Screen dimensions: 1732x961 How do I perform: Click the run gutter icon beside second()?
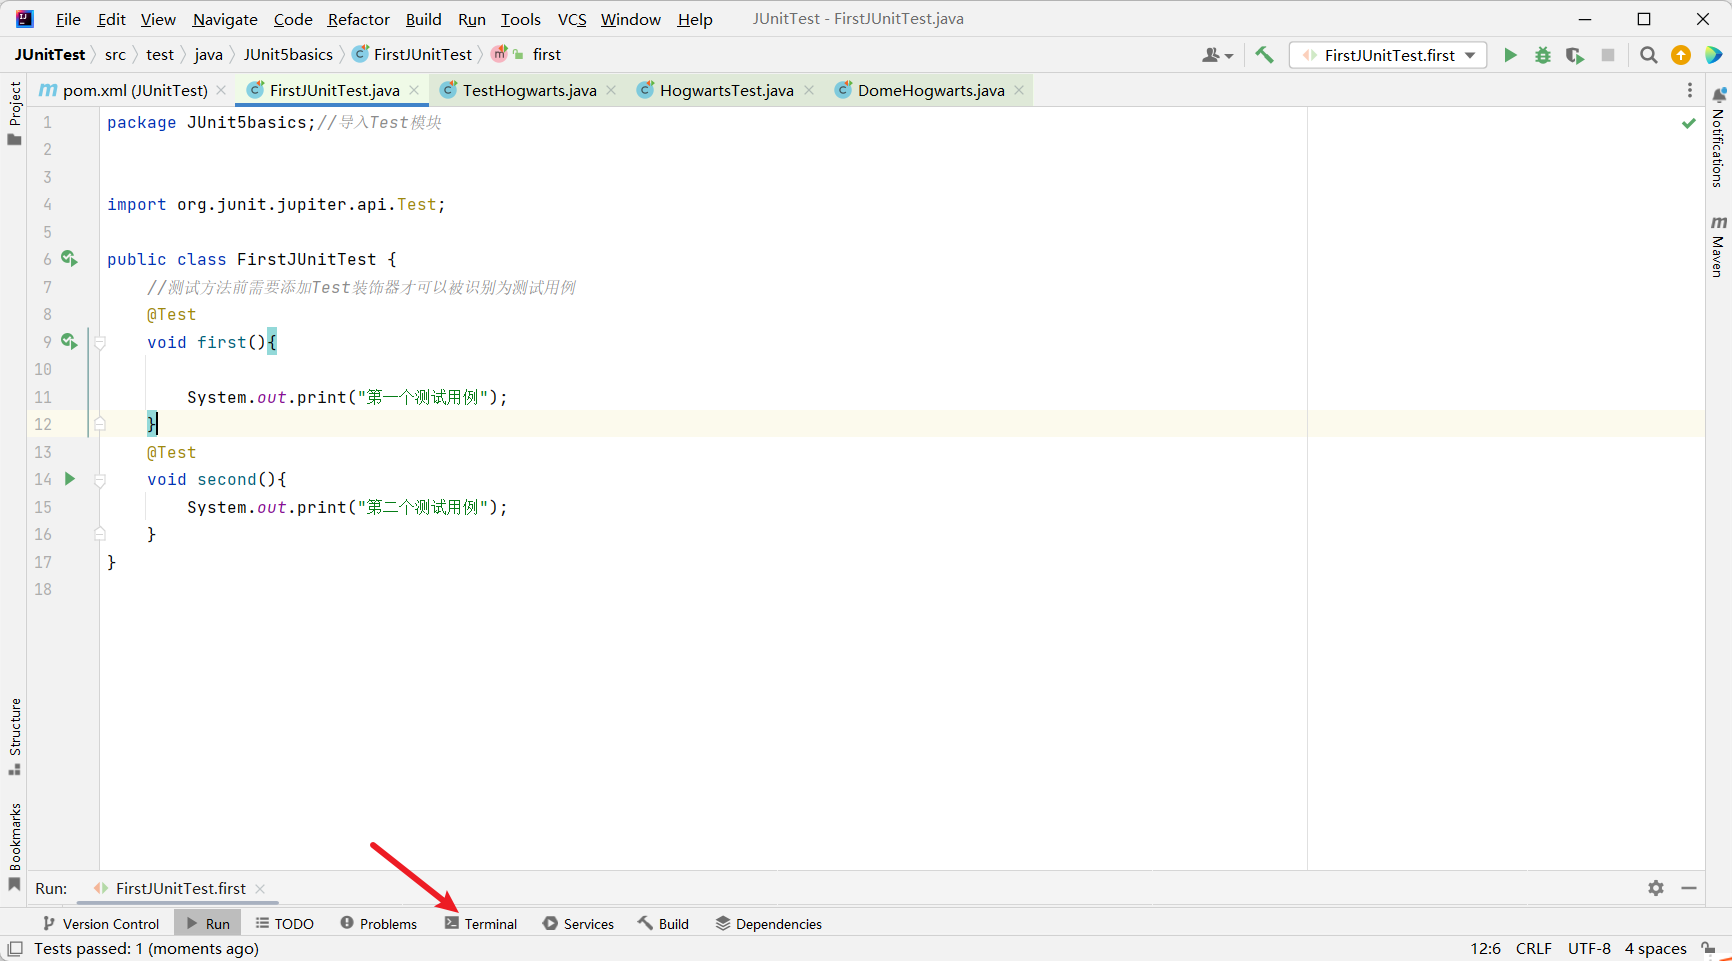click(x=70, y=479)
